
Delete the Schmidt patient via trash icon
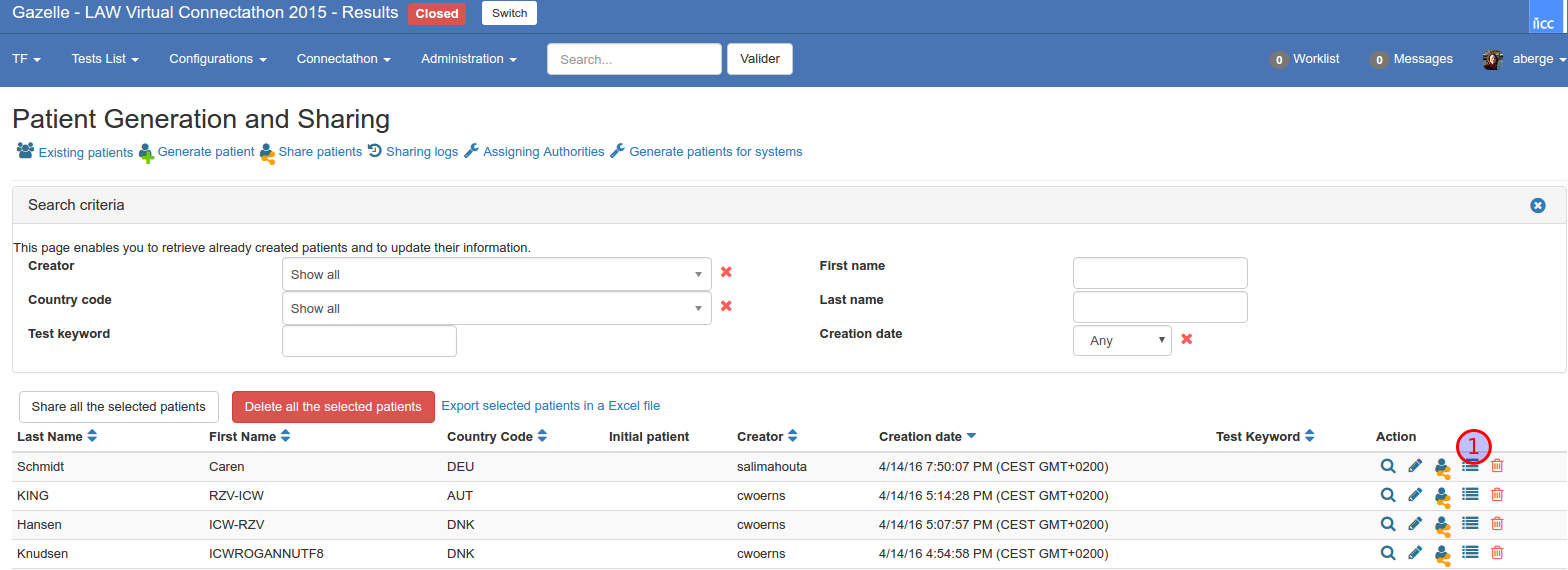click(1497, 466)
